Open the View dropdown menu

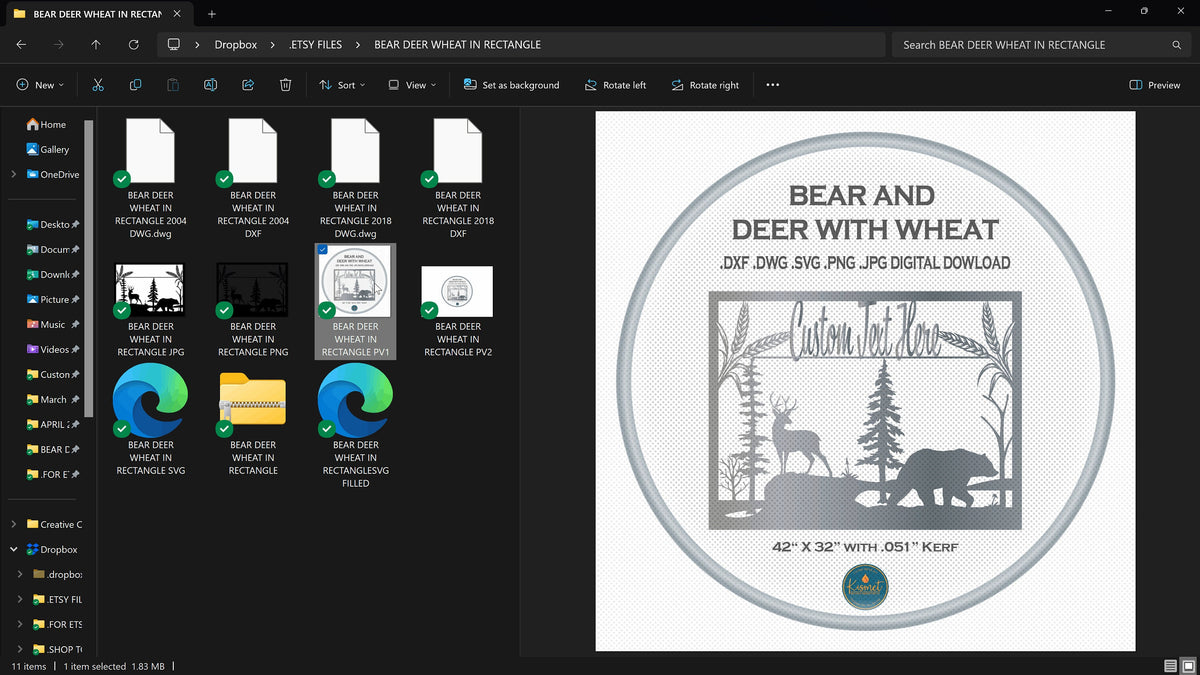click(412, 85)
